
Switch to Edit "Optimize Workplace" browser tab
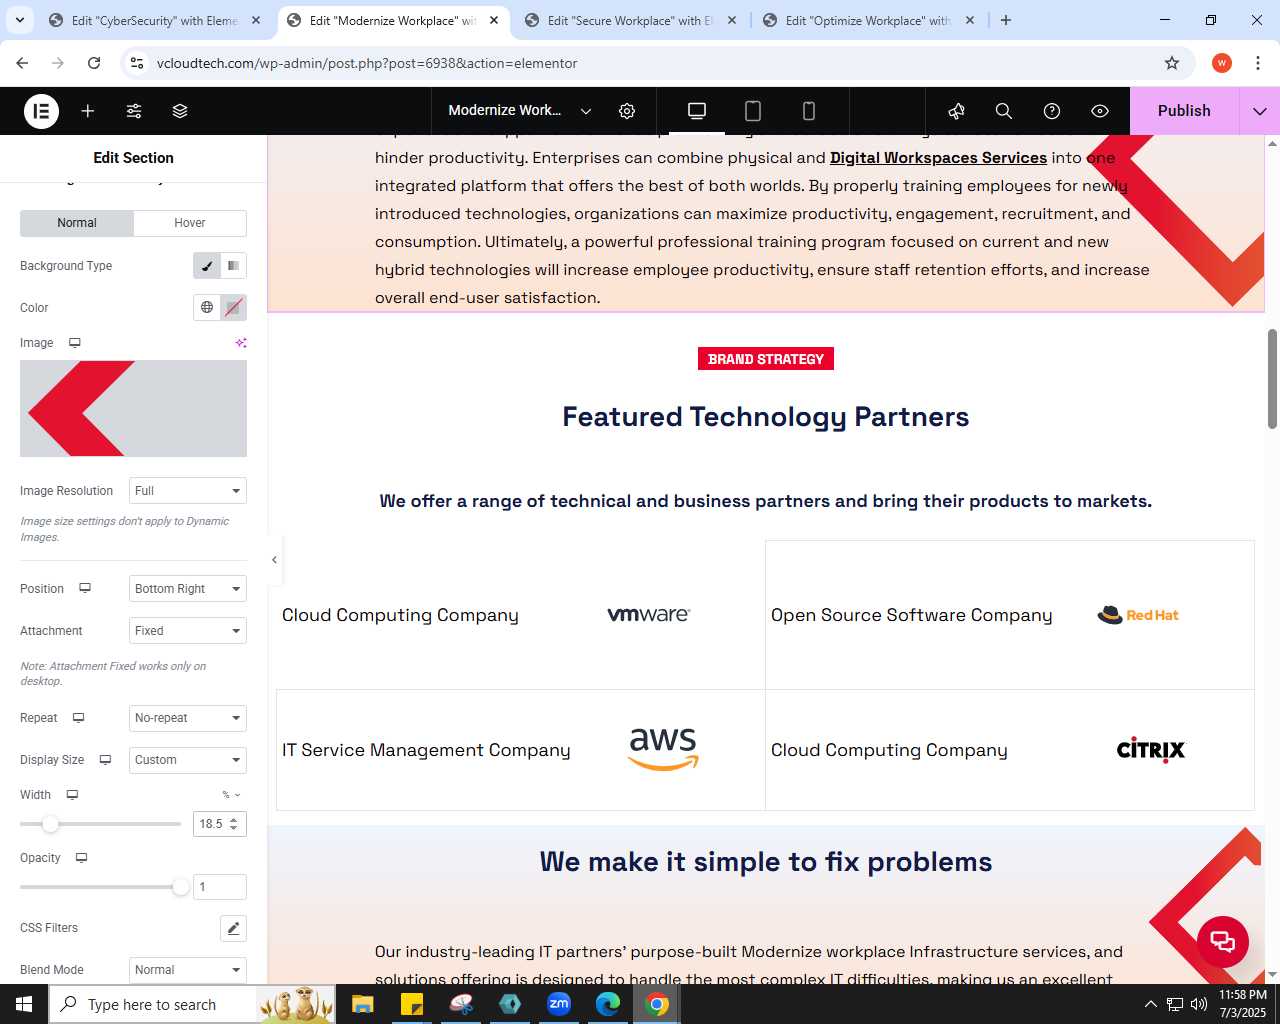[x=868, y=20]
